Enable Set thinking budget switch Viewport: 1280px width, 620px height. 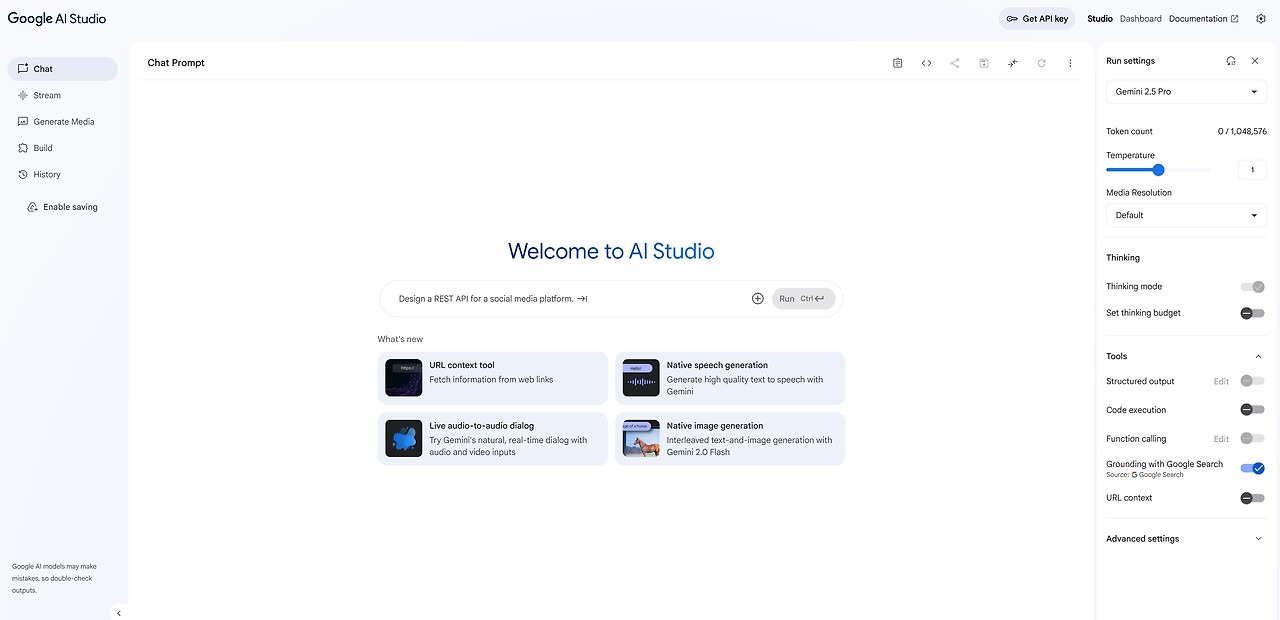(x=1253, y=313)
